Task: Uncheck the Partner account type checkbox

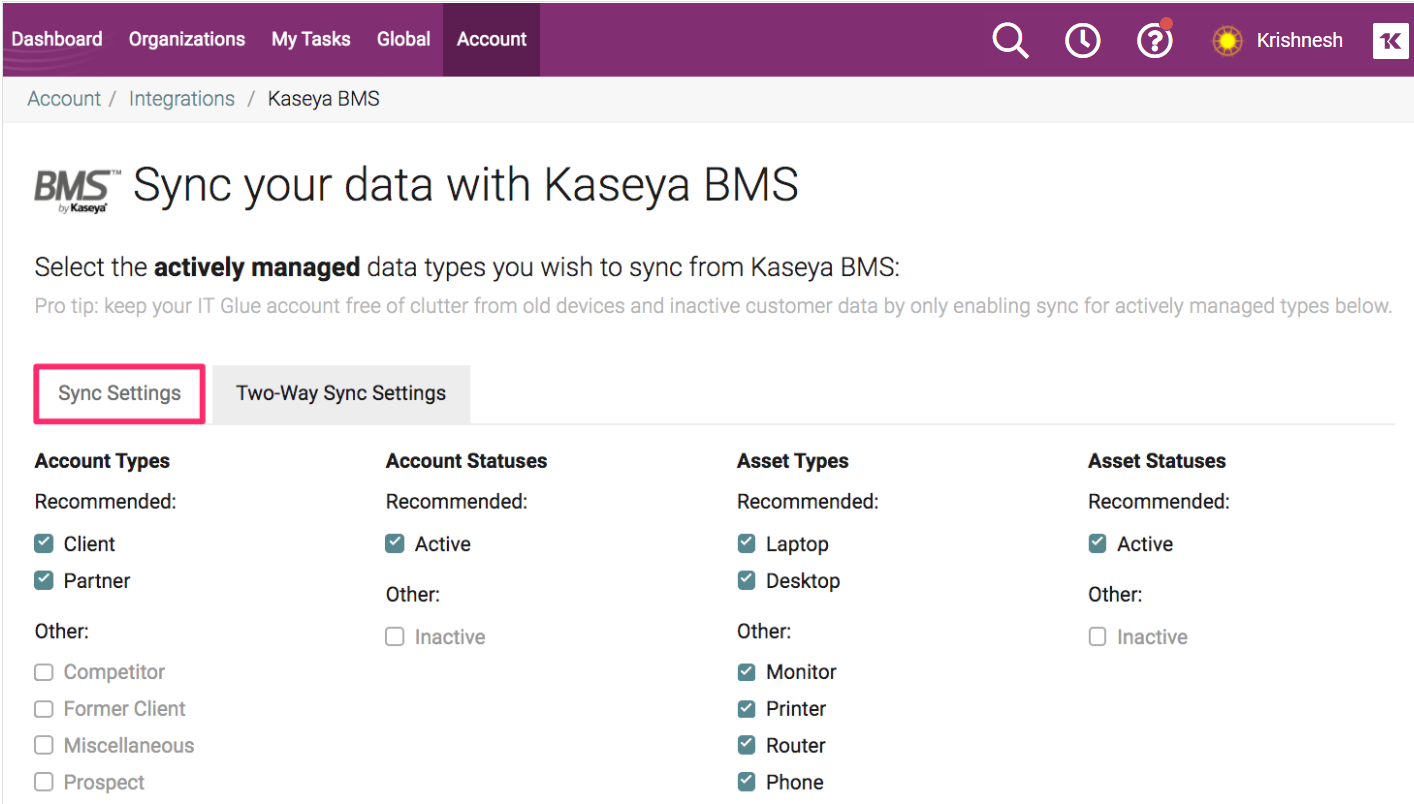Action: (x=44, y=580)
